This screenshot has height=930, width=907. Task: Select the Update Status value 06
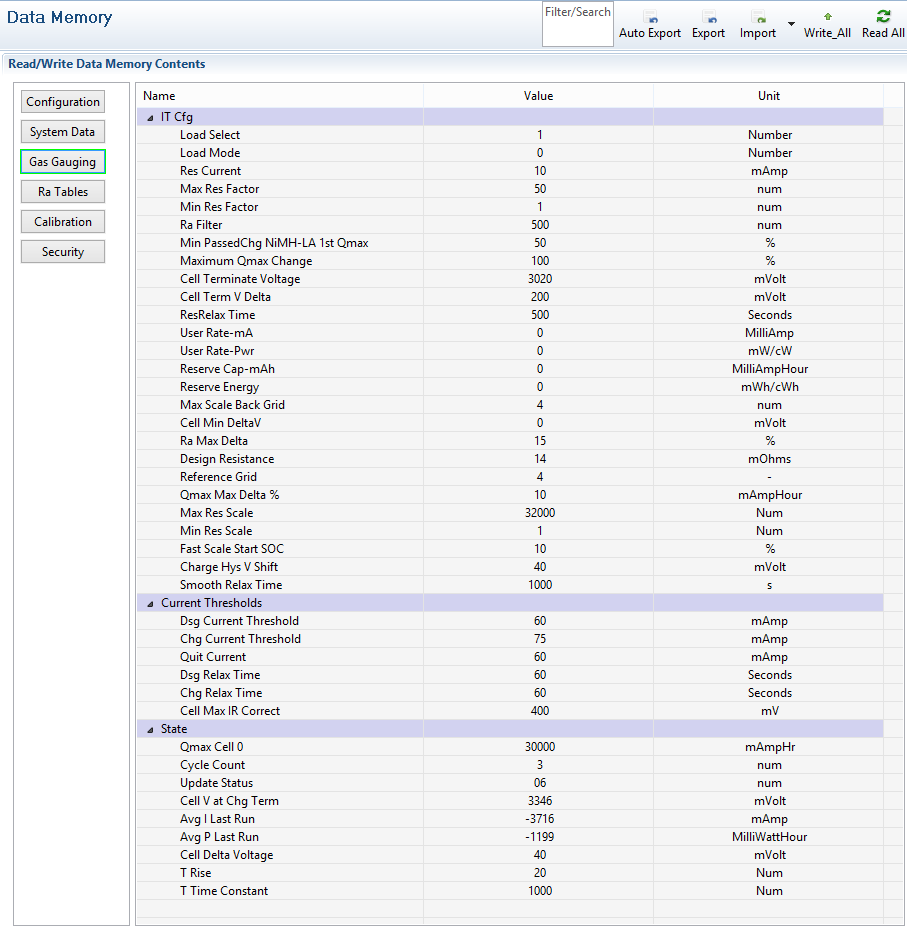pyautogui.click(x=539, y=783)
